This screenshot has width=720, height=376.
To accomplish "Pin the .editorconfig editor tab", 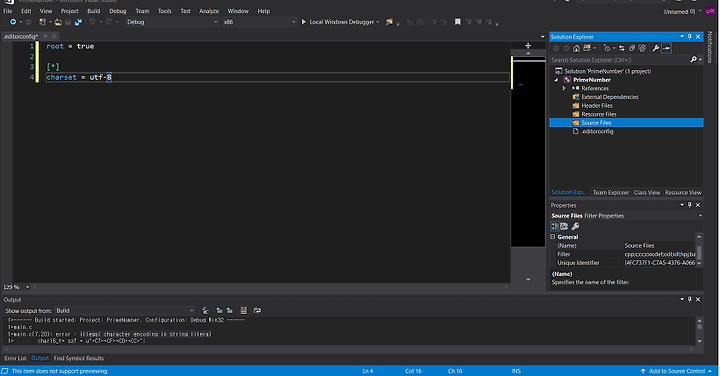I will coord(45,36).
